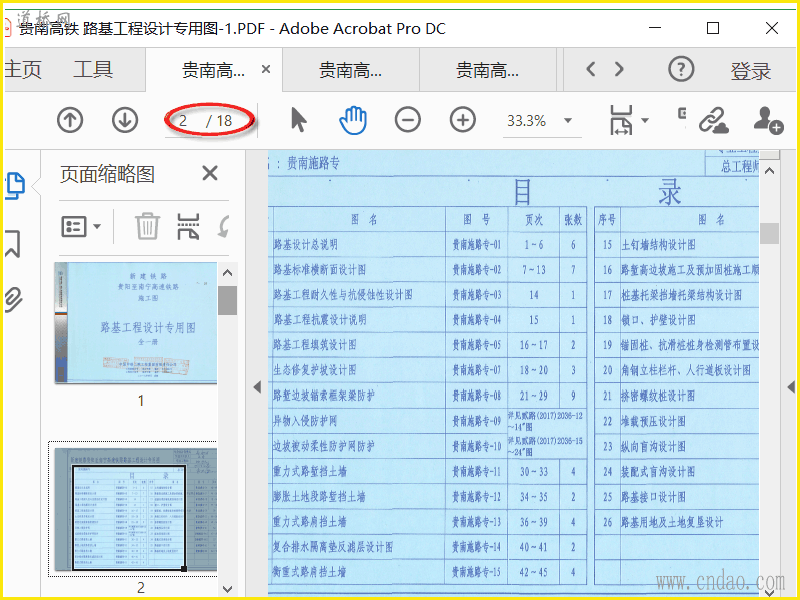The height and width of the screenshot is (600, 800).
Task: Open thumbnails options menu dropdown
Action: tap(81, 226)
